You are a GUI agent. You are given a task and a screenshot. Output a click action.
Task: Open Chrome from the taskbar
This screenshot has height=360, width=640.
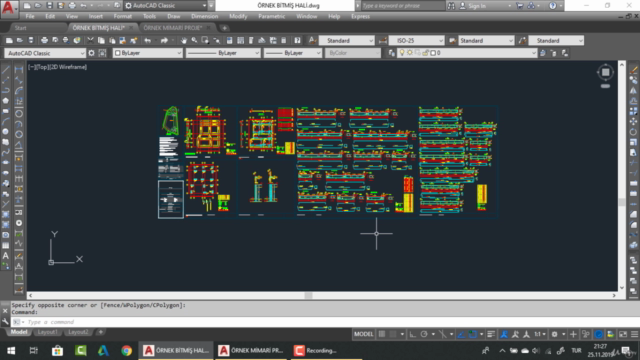[x=127, y=350]
